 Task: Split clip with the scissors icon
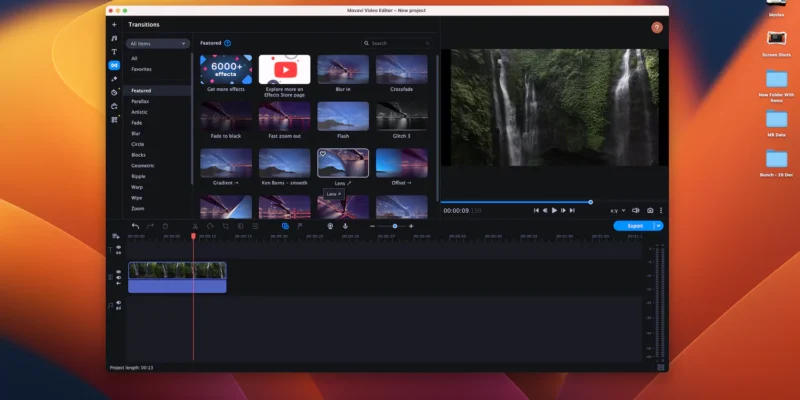point(195,226)
